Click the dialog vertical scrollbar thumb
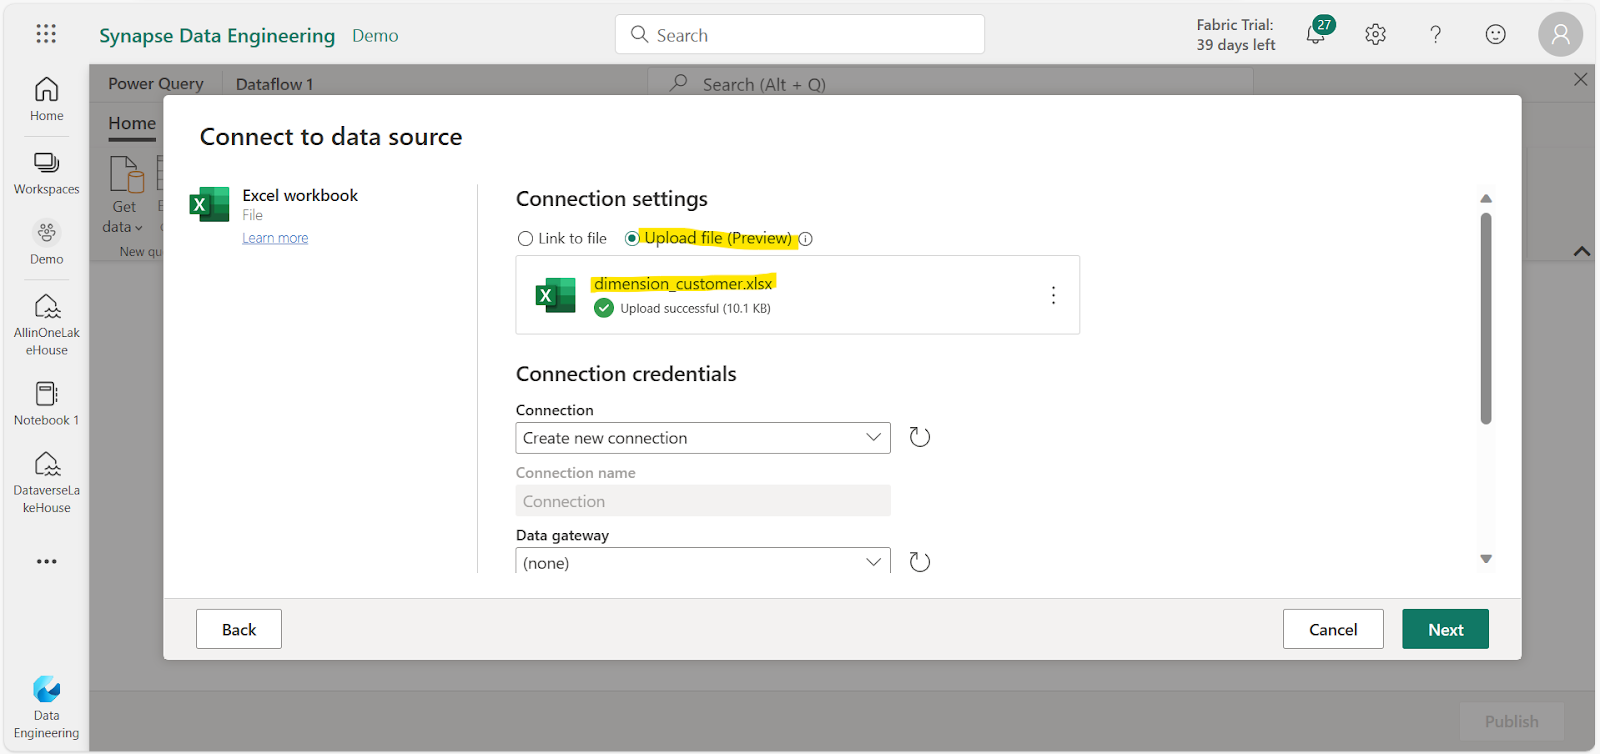Image resolution: width=1600 pixels, height=754 pixels. tap(1486, 318)
